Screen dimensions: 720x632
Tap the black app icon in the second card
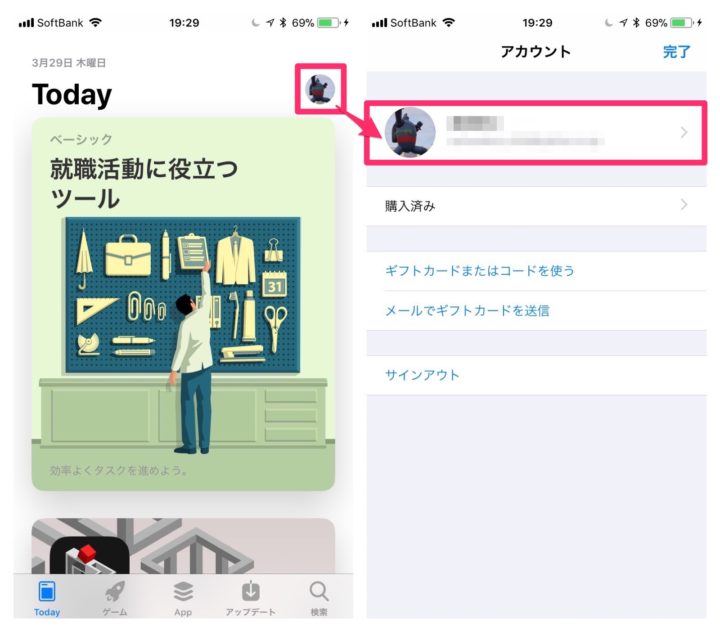[x=90, y=555]
